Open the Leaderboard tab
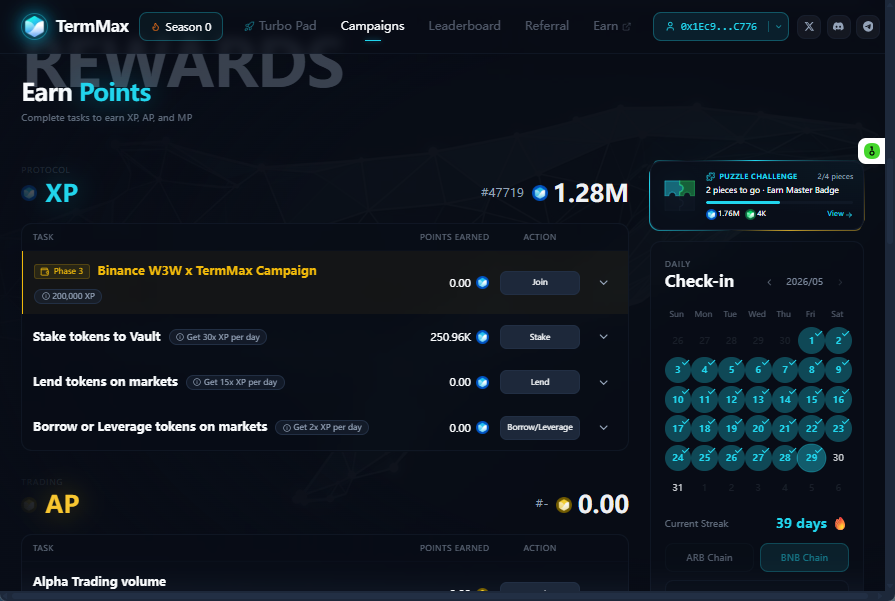 (x=465, y=26)
